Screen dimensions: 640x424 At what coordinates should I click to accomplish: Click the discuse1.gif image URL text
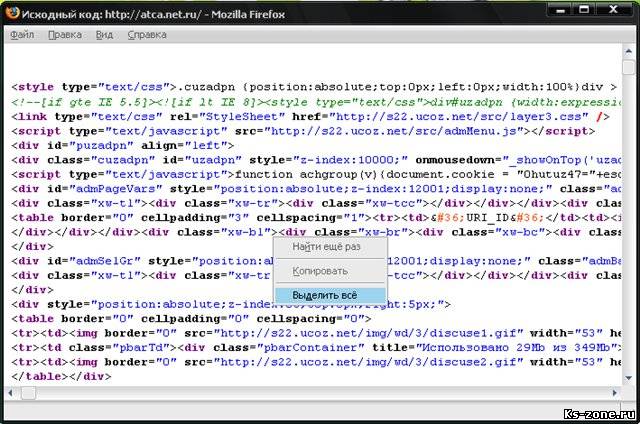pyautogui.click(x=368, y=333)
